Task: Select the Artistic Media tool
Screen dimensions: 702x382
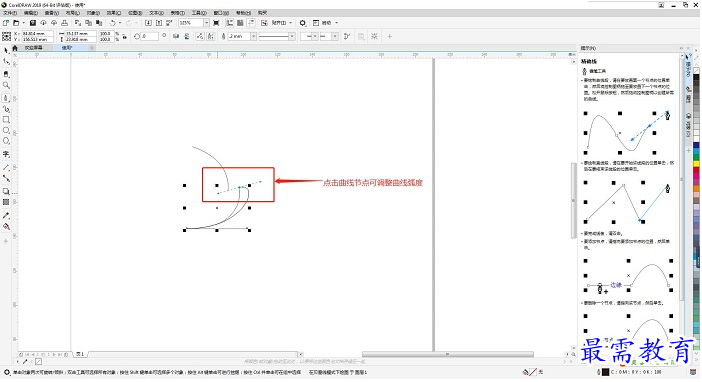Action: tap(6, 109)
